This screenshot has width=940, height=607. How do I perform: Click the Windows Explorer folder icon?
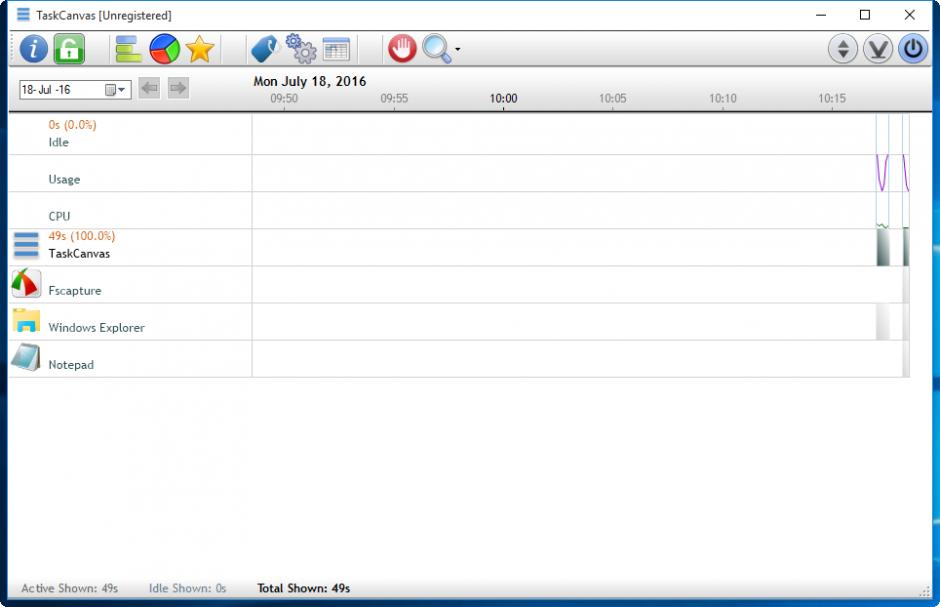(26, 321)
